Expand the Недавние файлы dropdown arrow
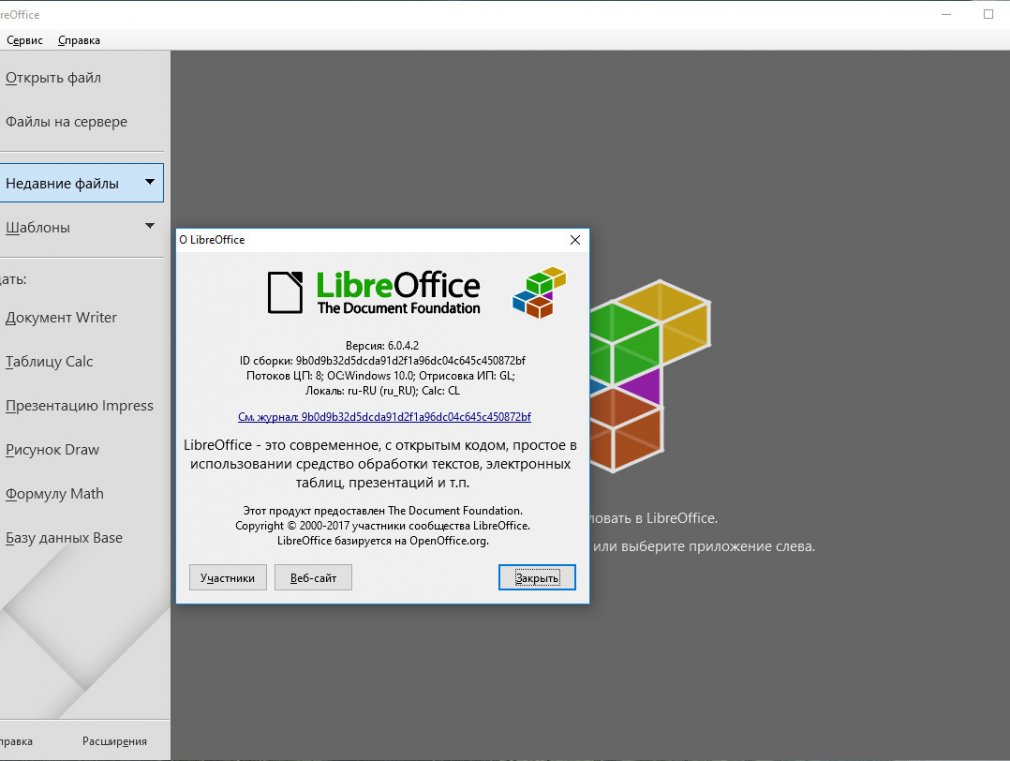Image resolution: width=1010 pixels, height=761 pixels. [x=149, y=182]
